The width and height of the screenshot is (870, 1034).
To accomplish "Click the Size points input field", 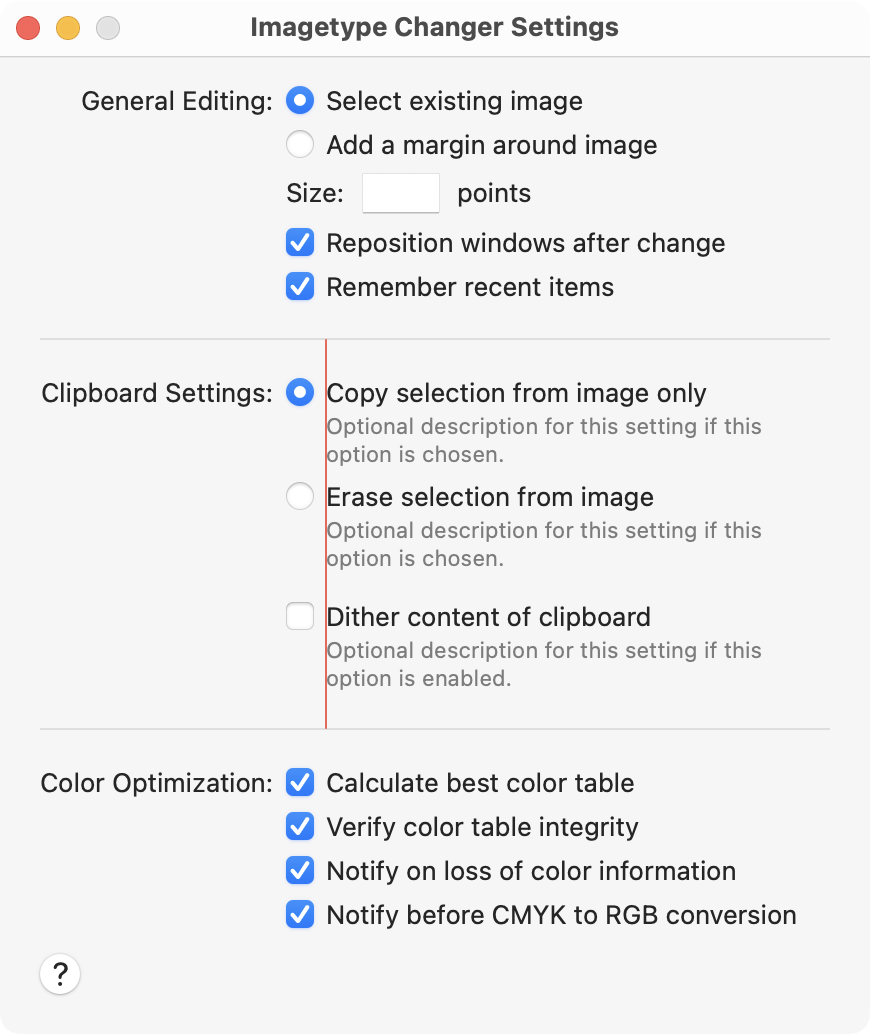I will coord(400,193).
